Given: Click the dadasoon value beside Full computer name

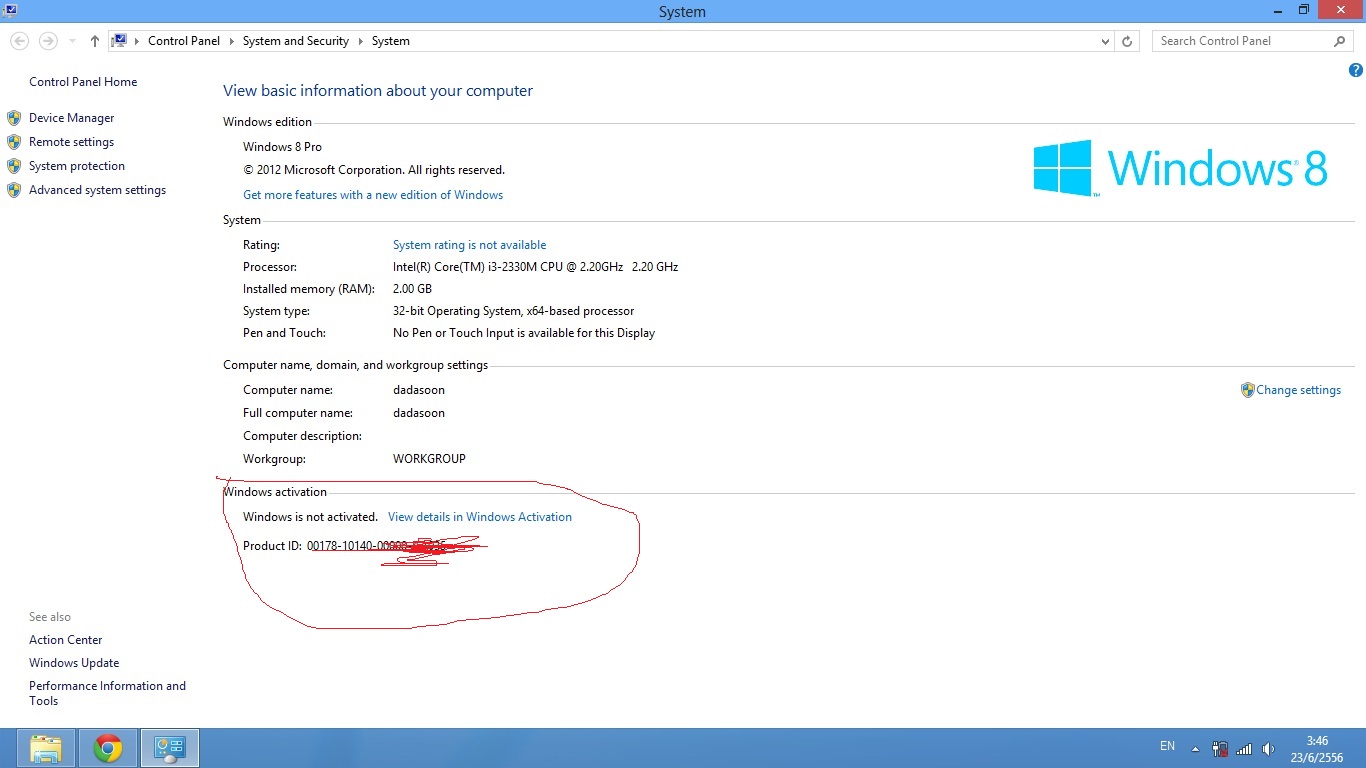Looking at the screenshot, I should pyautogui.click(x=419, y=413).
